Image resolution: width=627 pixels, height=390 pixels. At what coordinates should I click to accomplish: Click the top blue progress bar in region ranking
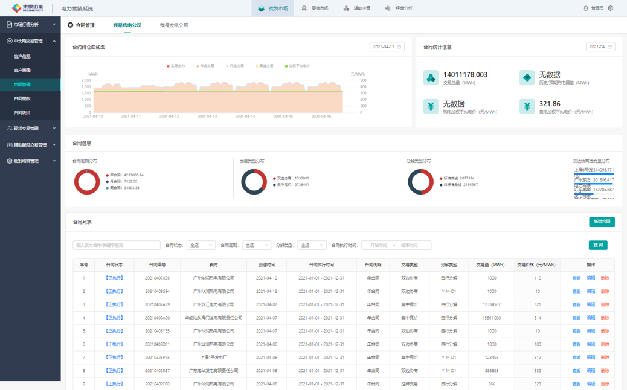tap(594, 174)
